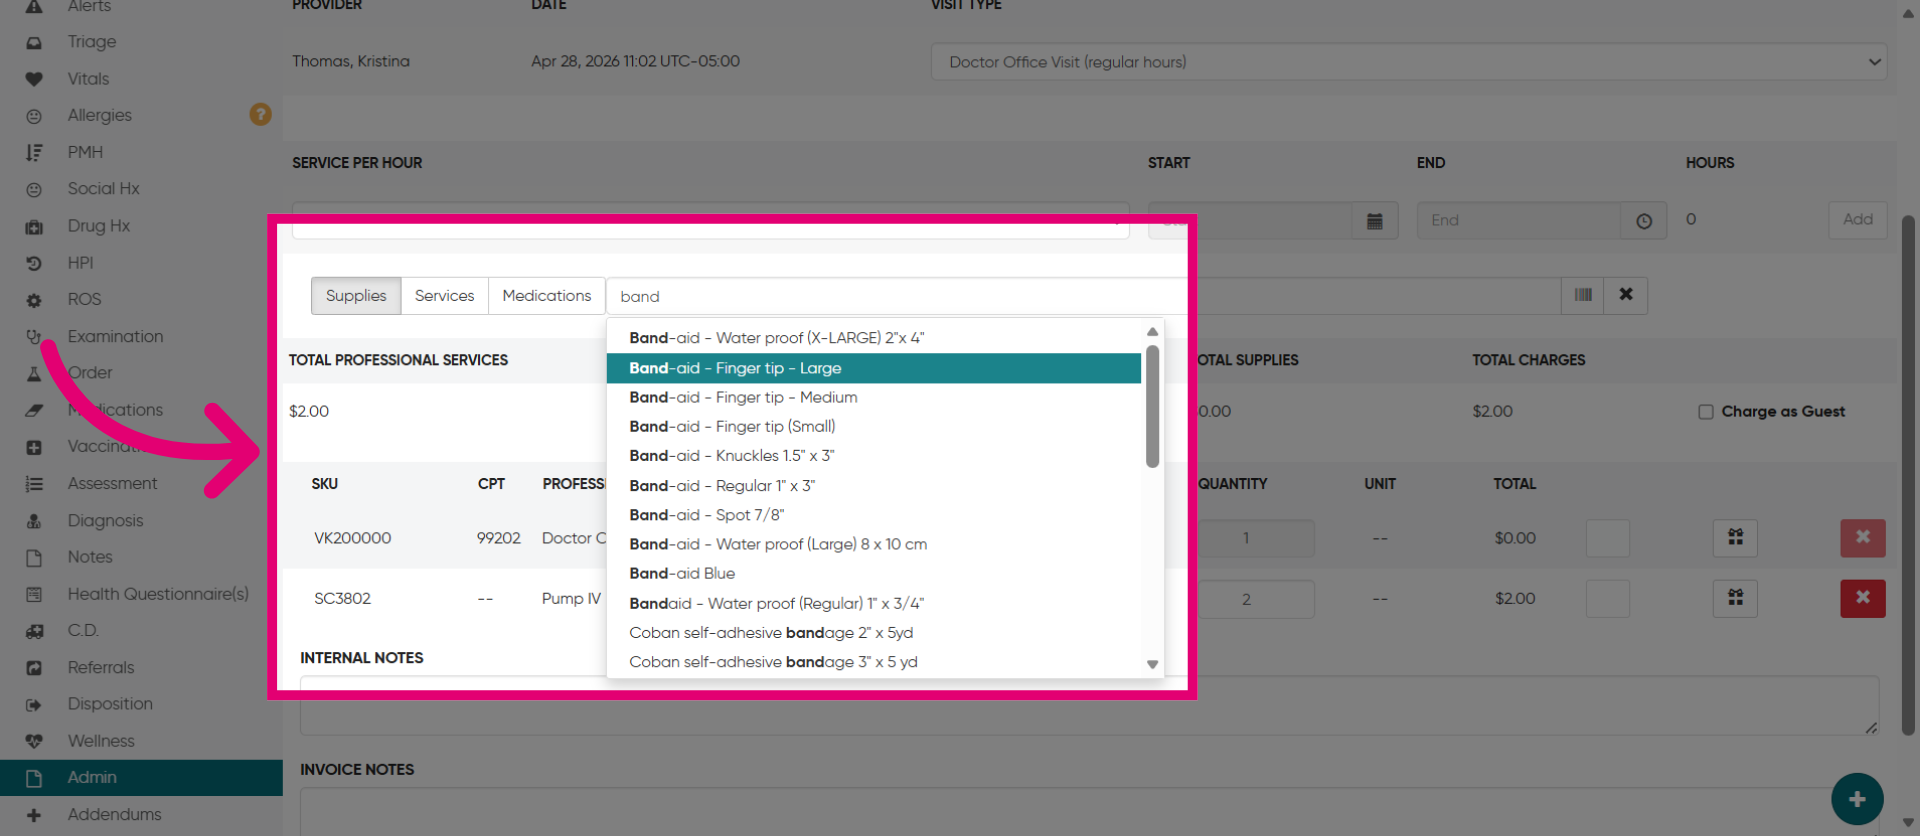Image resolution: width=1920 pixels, height=836 pixels.
Task: Open Assessment section
Action: 112,483
